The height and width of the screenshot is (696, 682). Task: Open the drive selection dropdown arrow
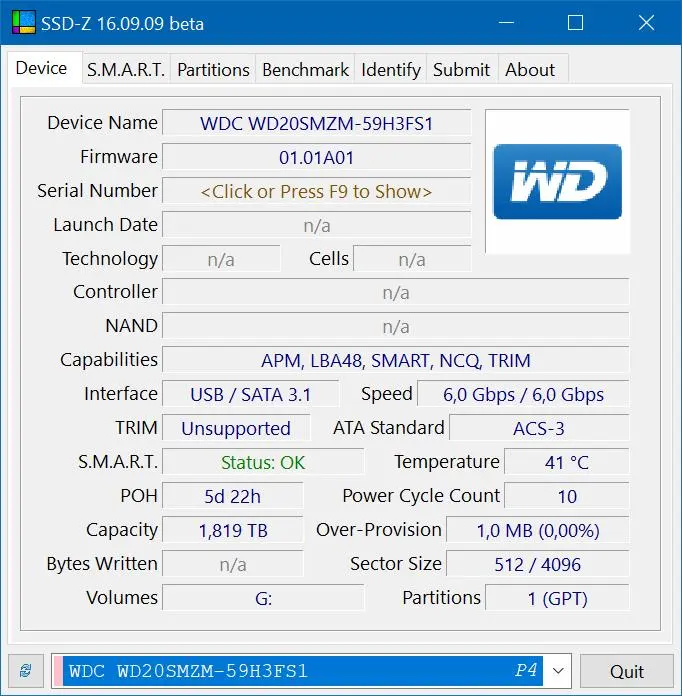click(558, 670)
